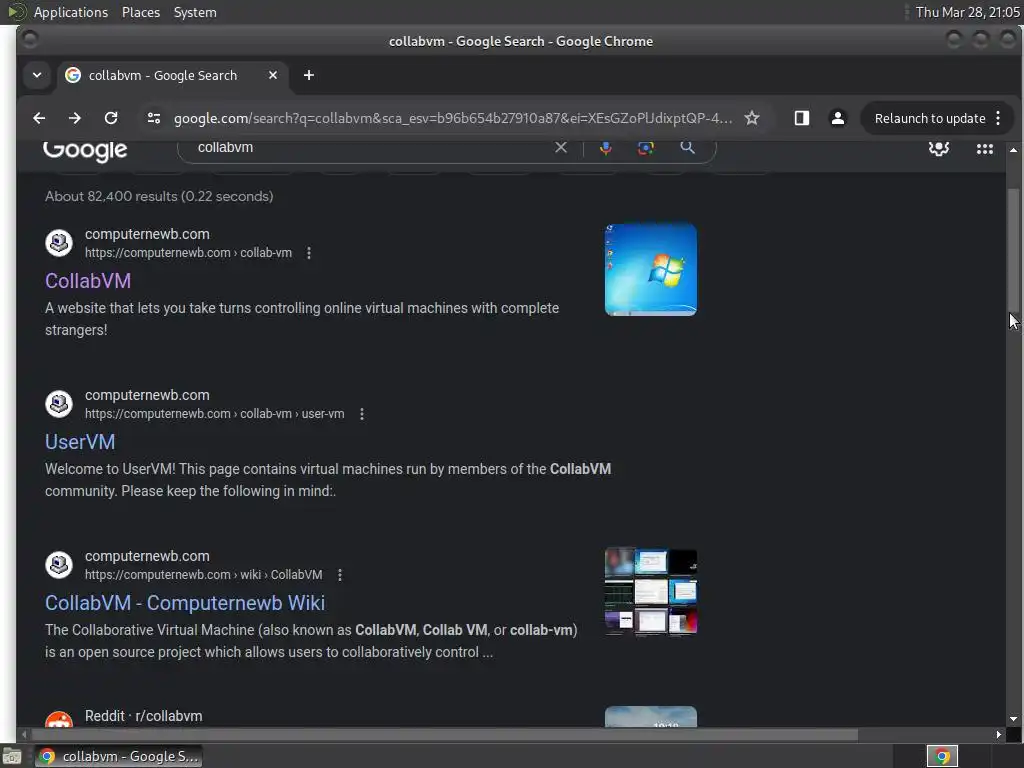The height and width of the screenshot is (768, 1024).
Task: Click URL 'https://computernewb.com › collab-vm › user-vm'
Action: 214,414
